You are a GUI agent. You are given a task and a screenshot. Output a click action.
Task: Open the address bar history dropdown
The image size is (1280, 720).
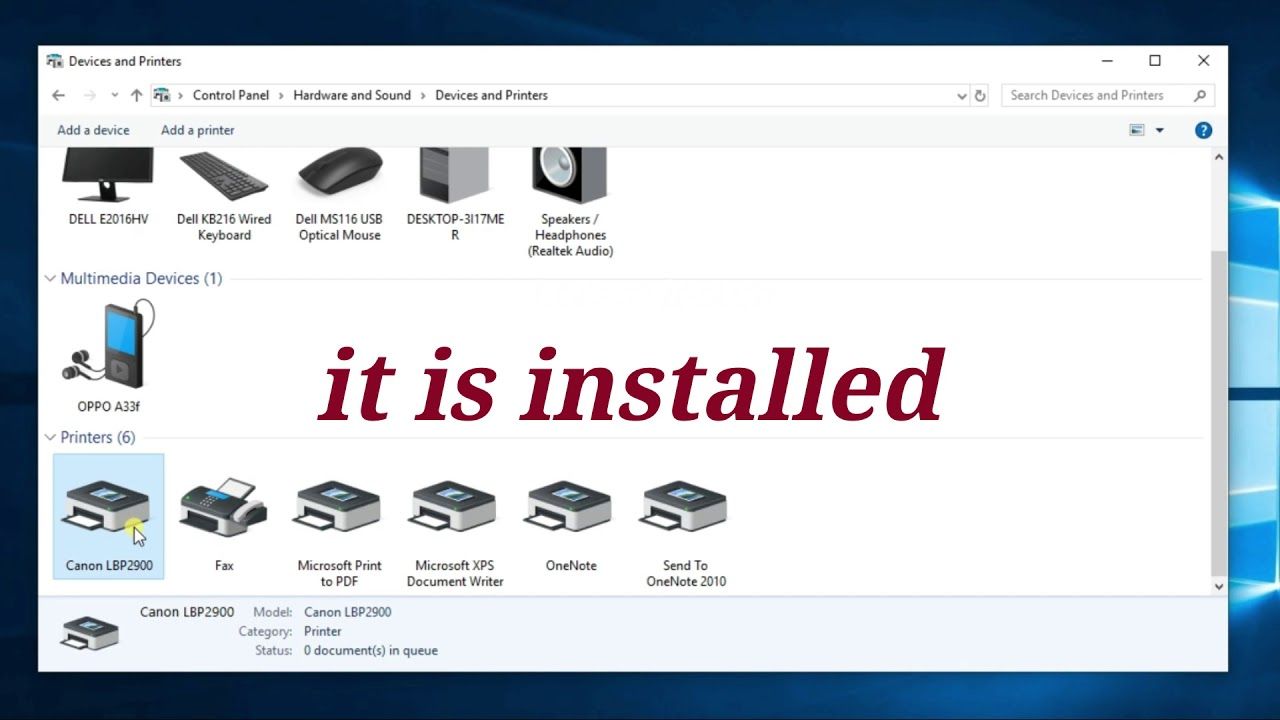(x=962, y=96)
